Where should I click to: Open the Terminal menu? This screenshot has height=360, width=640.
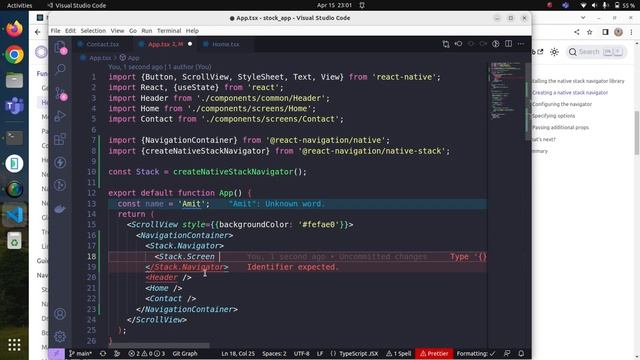click(169, 31)
